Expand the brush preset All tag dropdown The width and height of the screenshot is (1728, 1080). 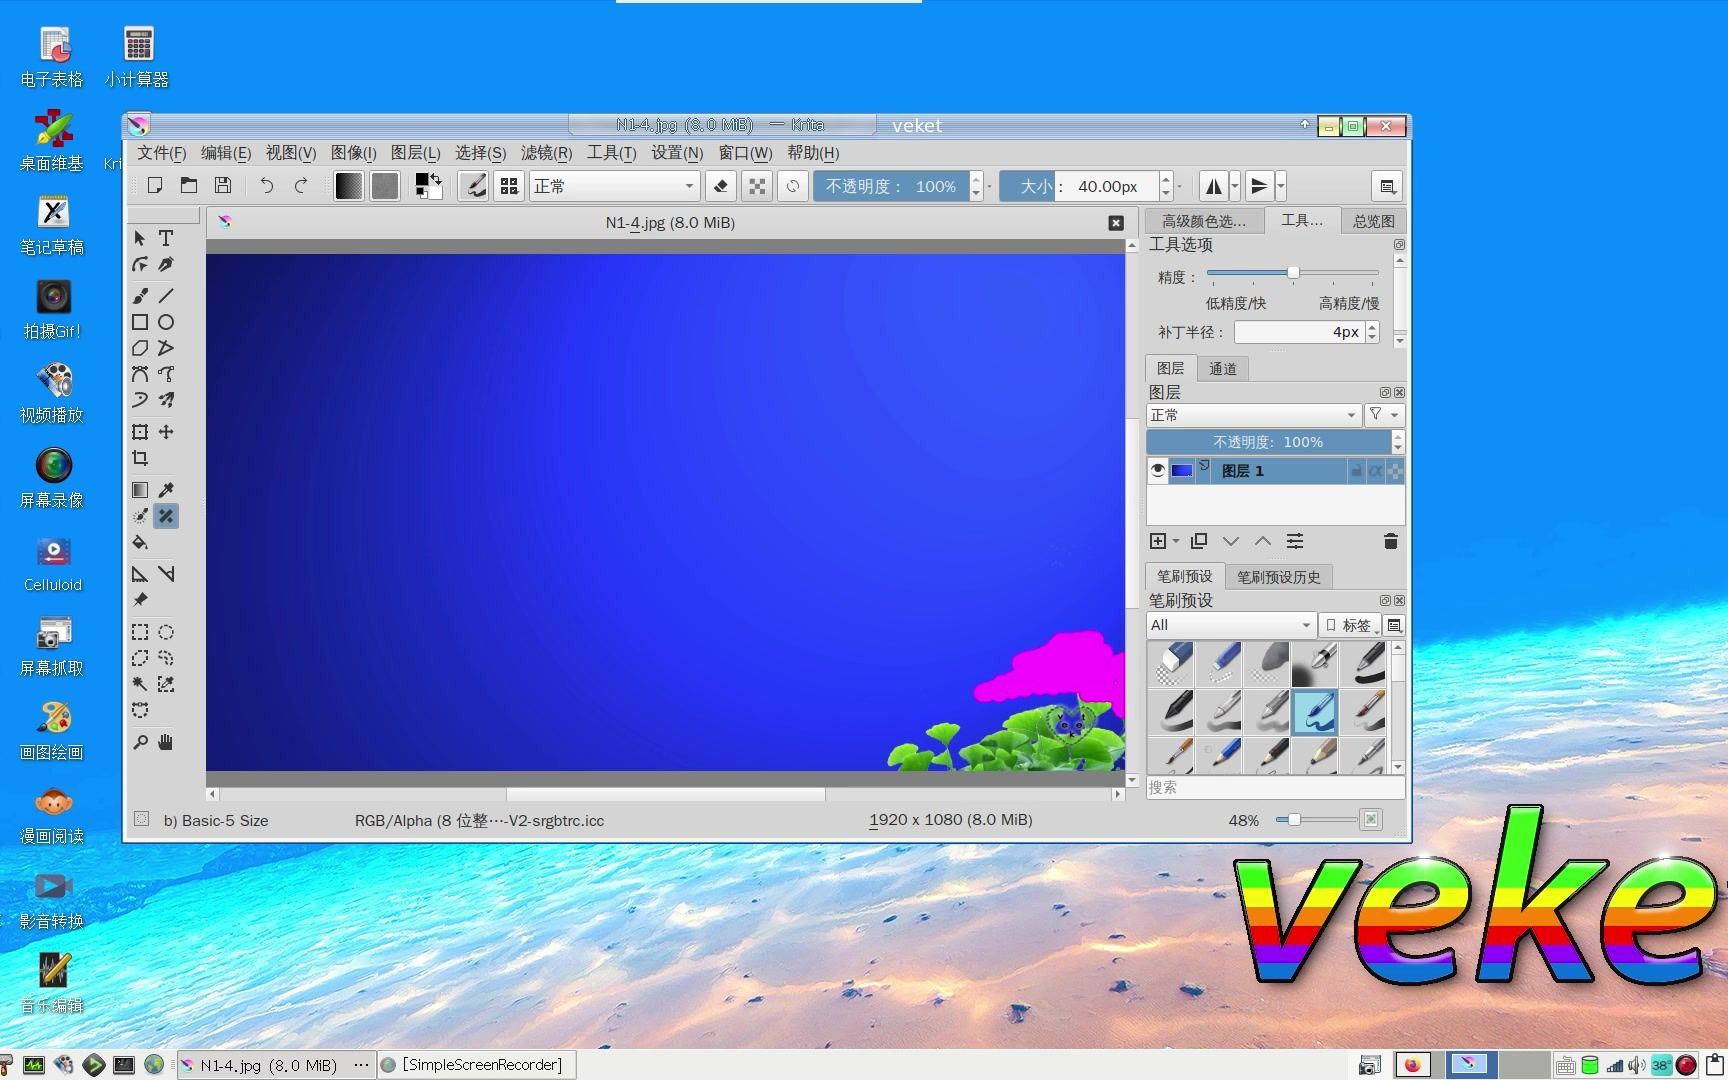1230,625
